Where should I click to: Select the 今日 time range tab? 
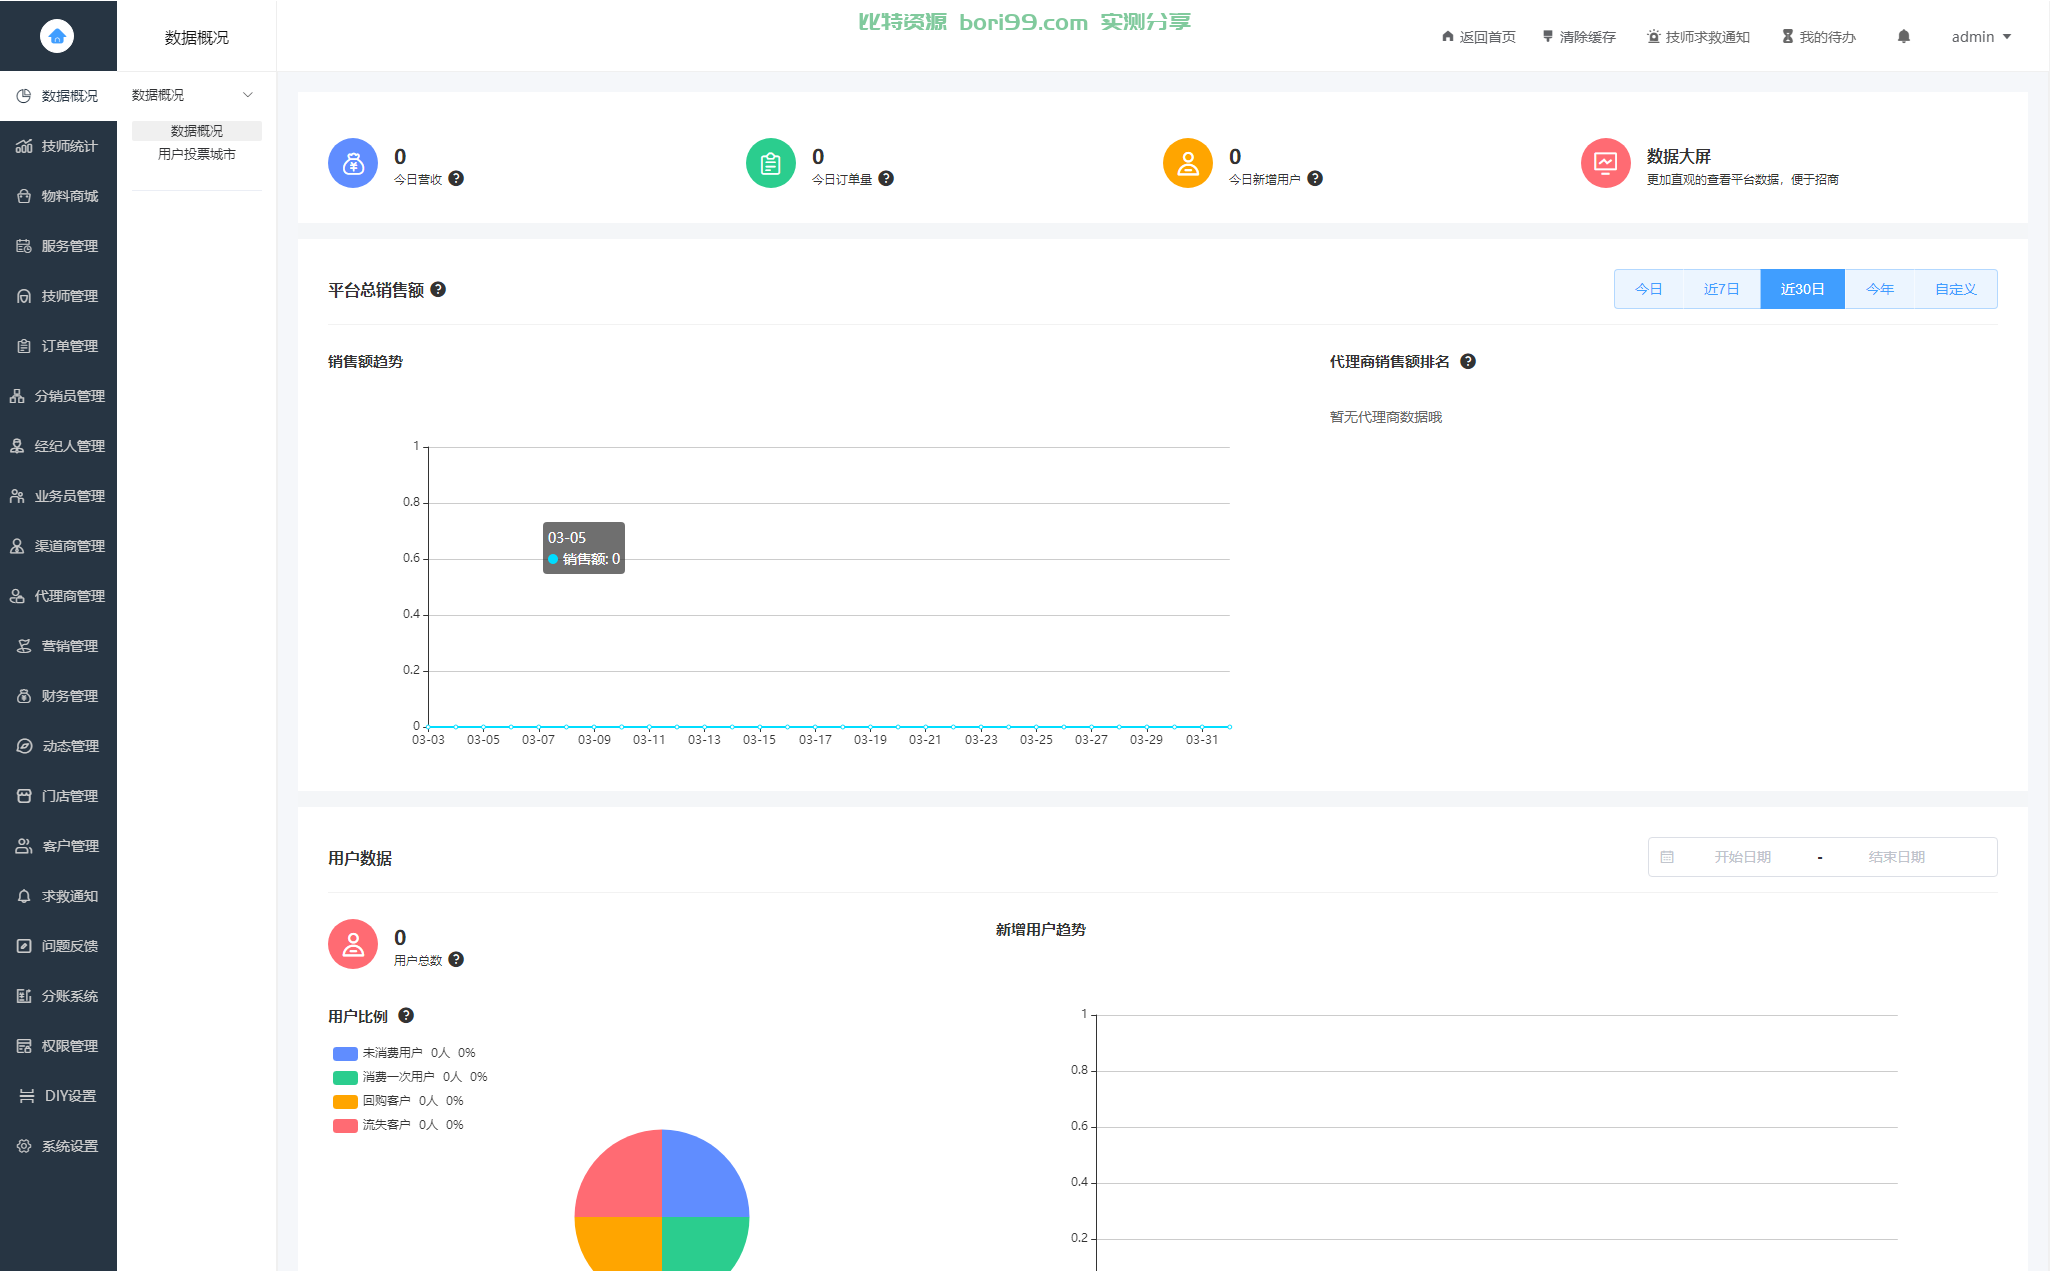click(x=1649, y=289)
